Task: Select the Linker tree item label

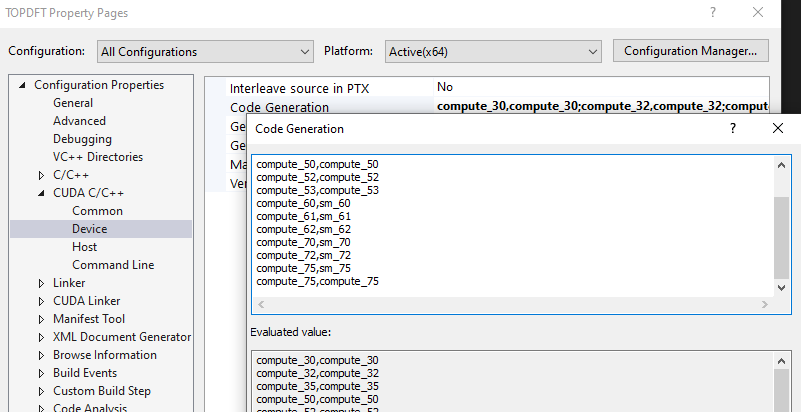Action: point(69,283)
